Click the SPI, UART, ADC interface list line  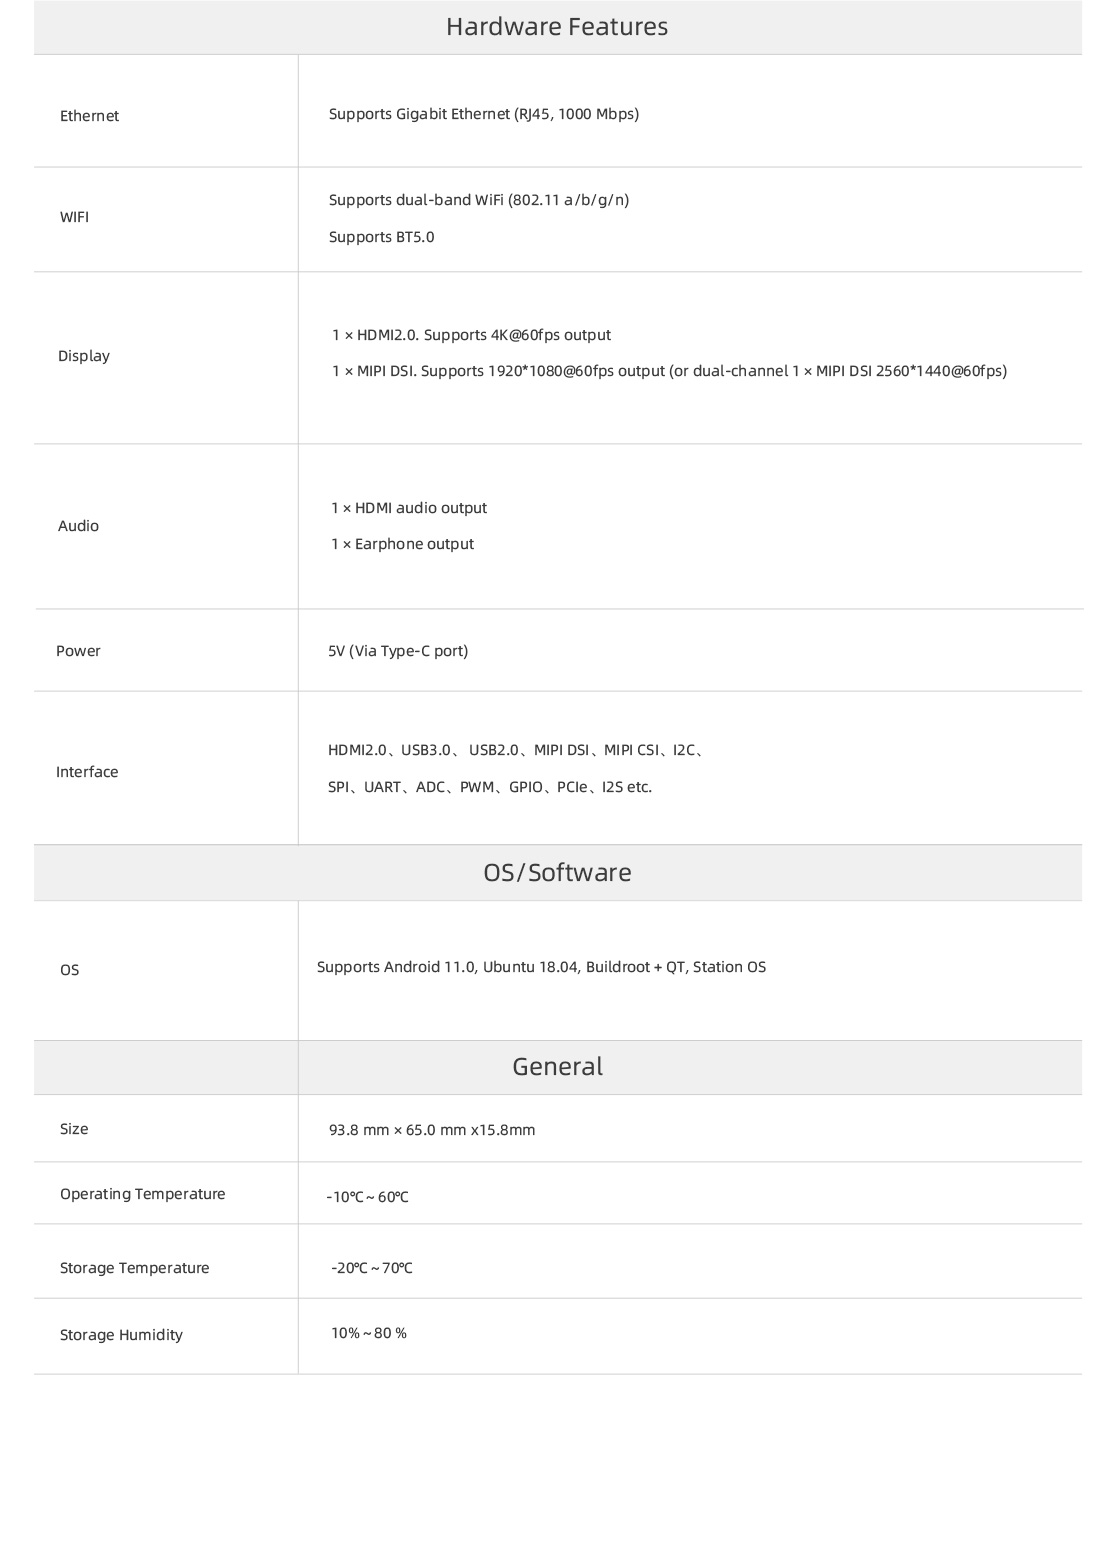490,787
